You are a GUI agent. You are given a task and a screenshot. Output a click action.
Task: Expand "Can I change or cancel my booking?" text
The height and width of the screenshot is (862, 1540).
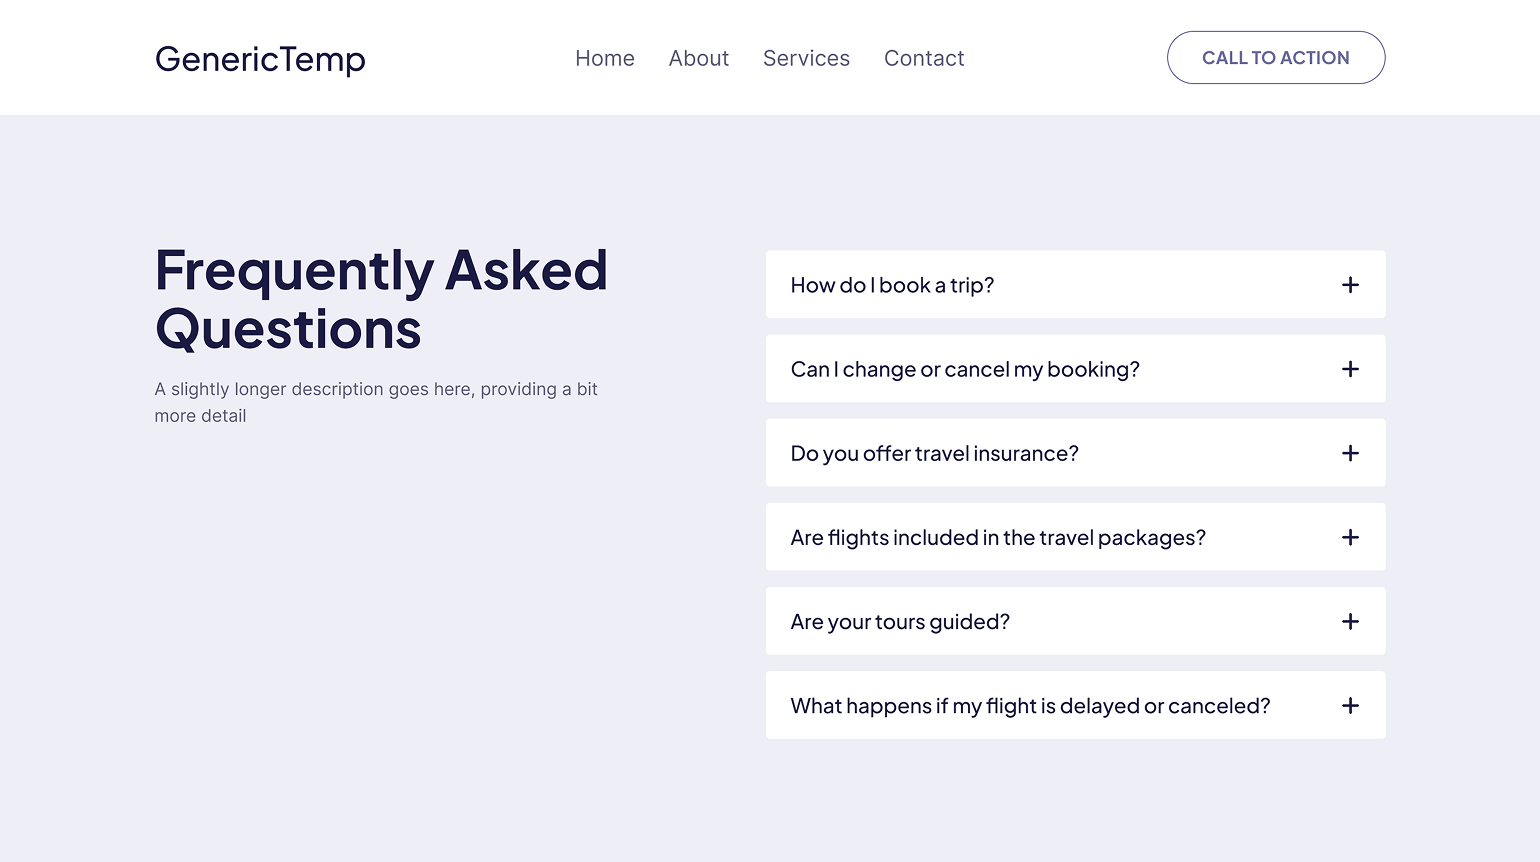pyautogui.click(x=965, y=369)
